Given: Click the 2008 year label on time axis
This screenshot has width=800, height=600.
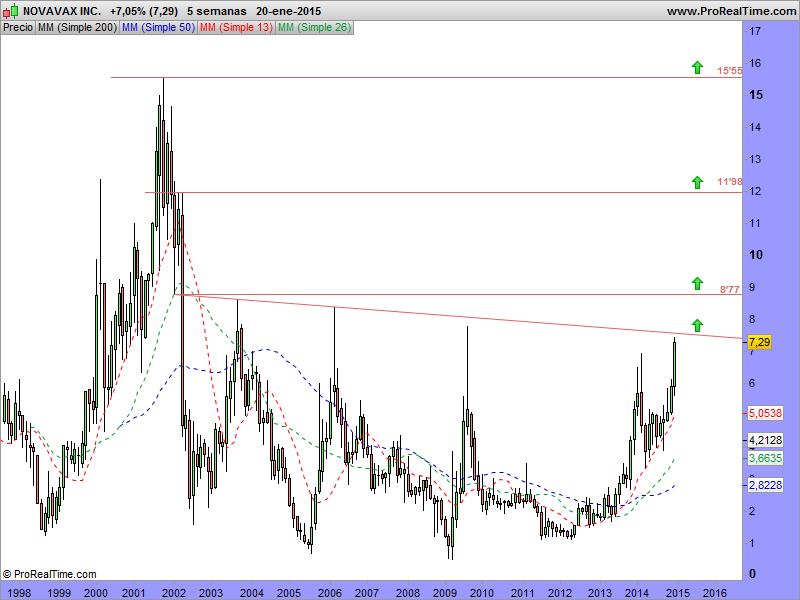Looking at the screenshot, I should pos(408,593).
